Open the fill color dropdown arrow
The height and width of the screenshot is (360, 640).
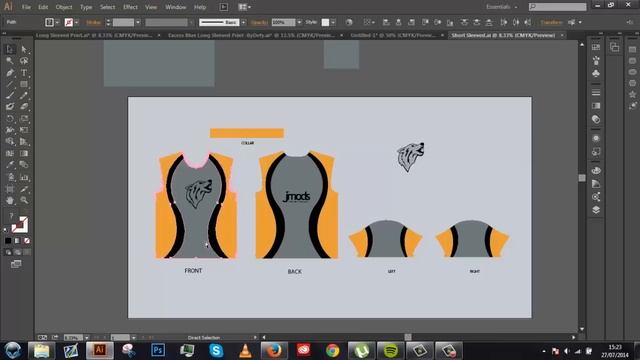coord(57,22)
